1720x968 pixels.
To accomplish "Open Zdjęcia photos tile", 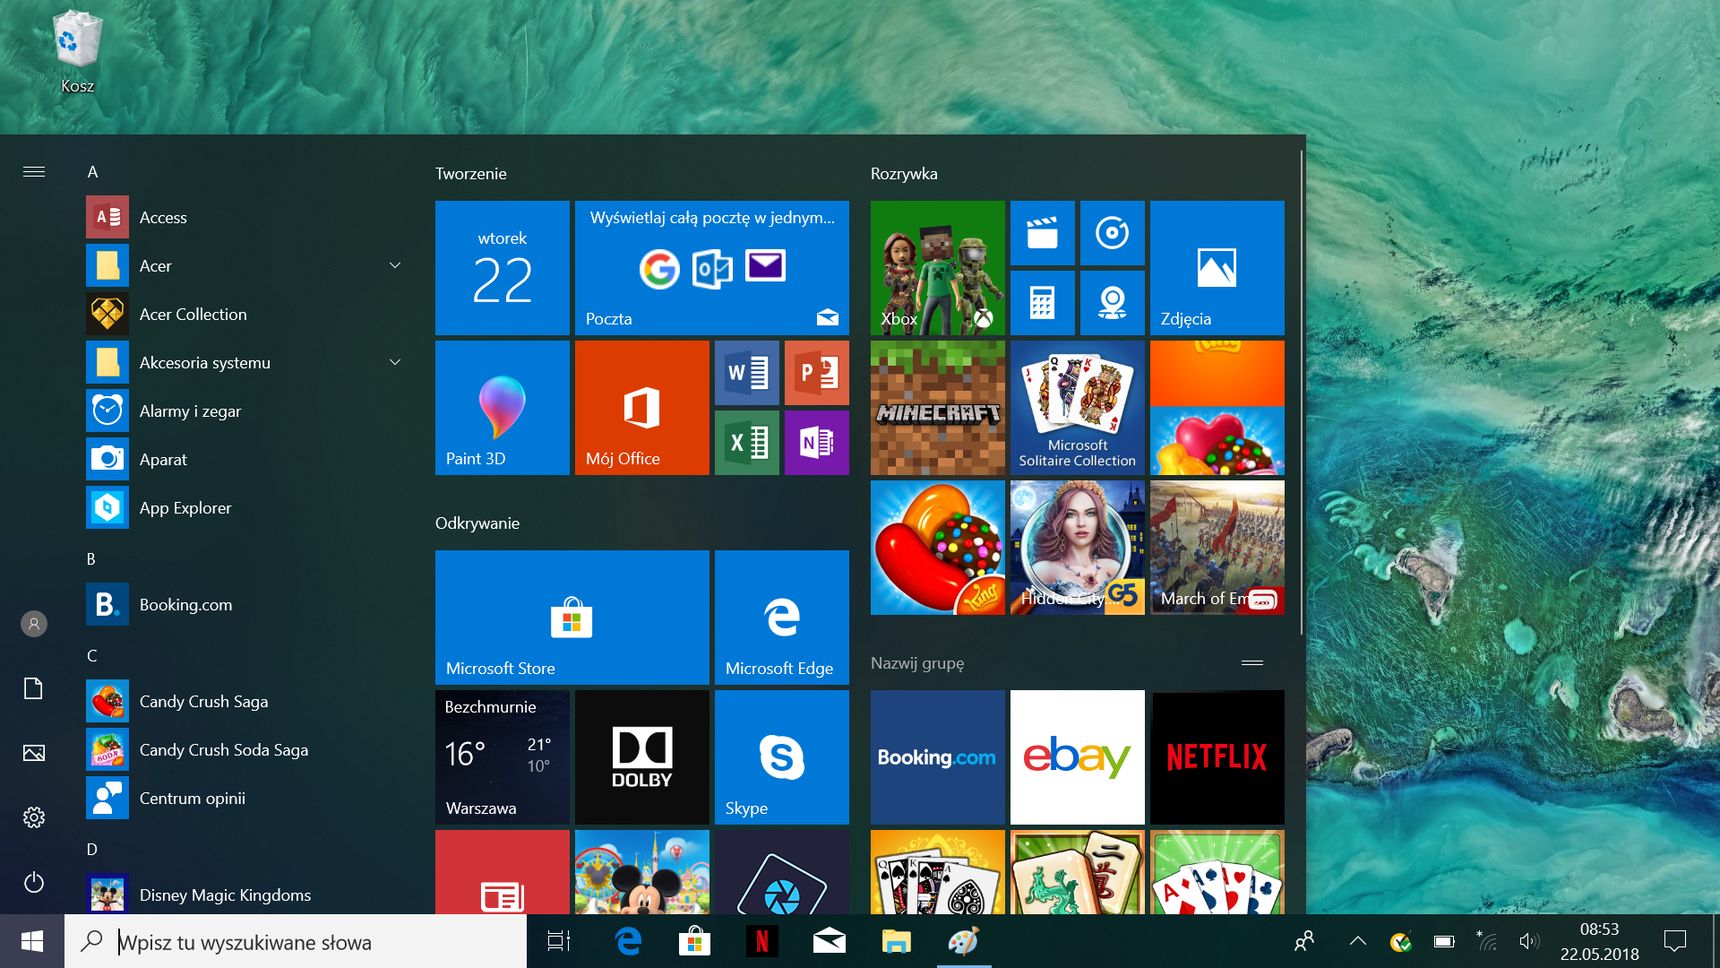I will tap(1217, 268).
